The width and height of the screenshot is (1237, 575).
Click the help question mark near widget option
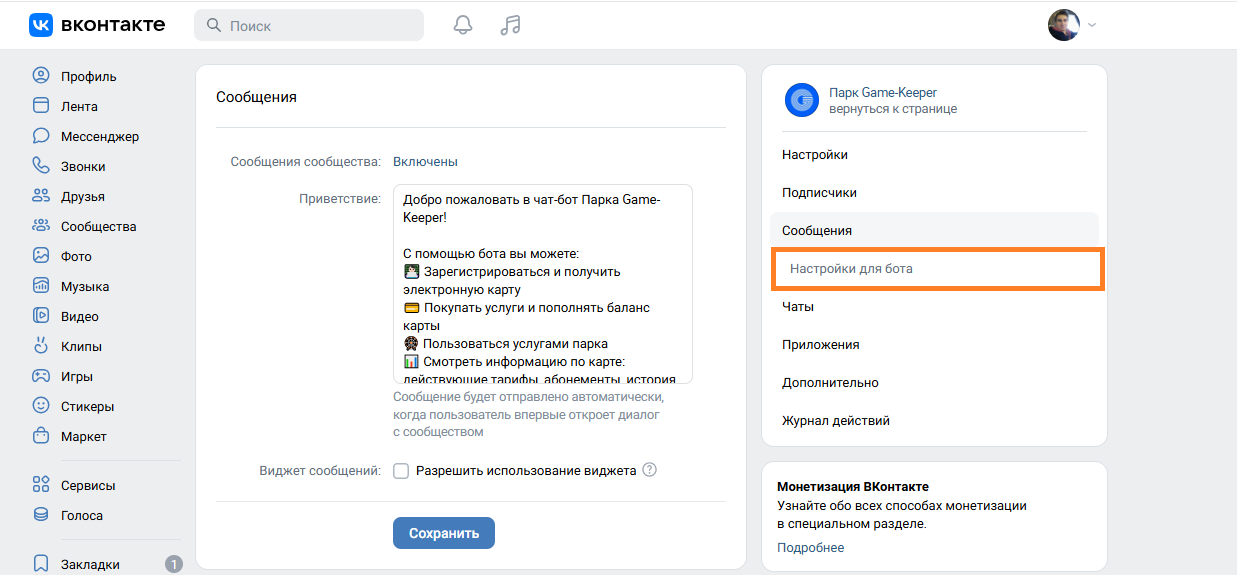point(650,470)
